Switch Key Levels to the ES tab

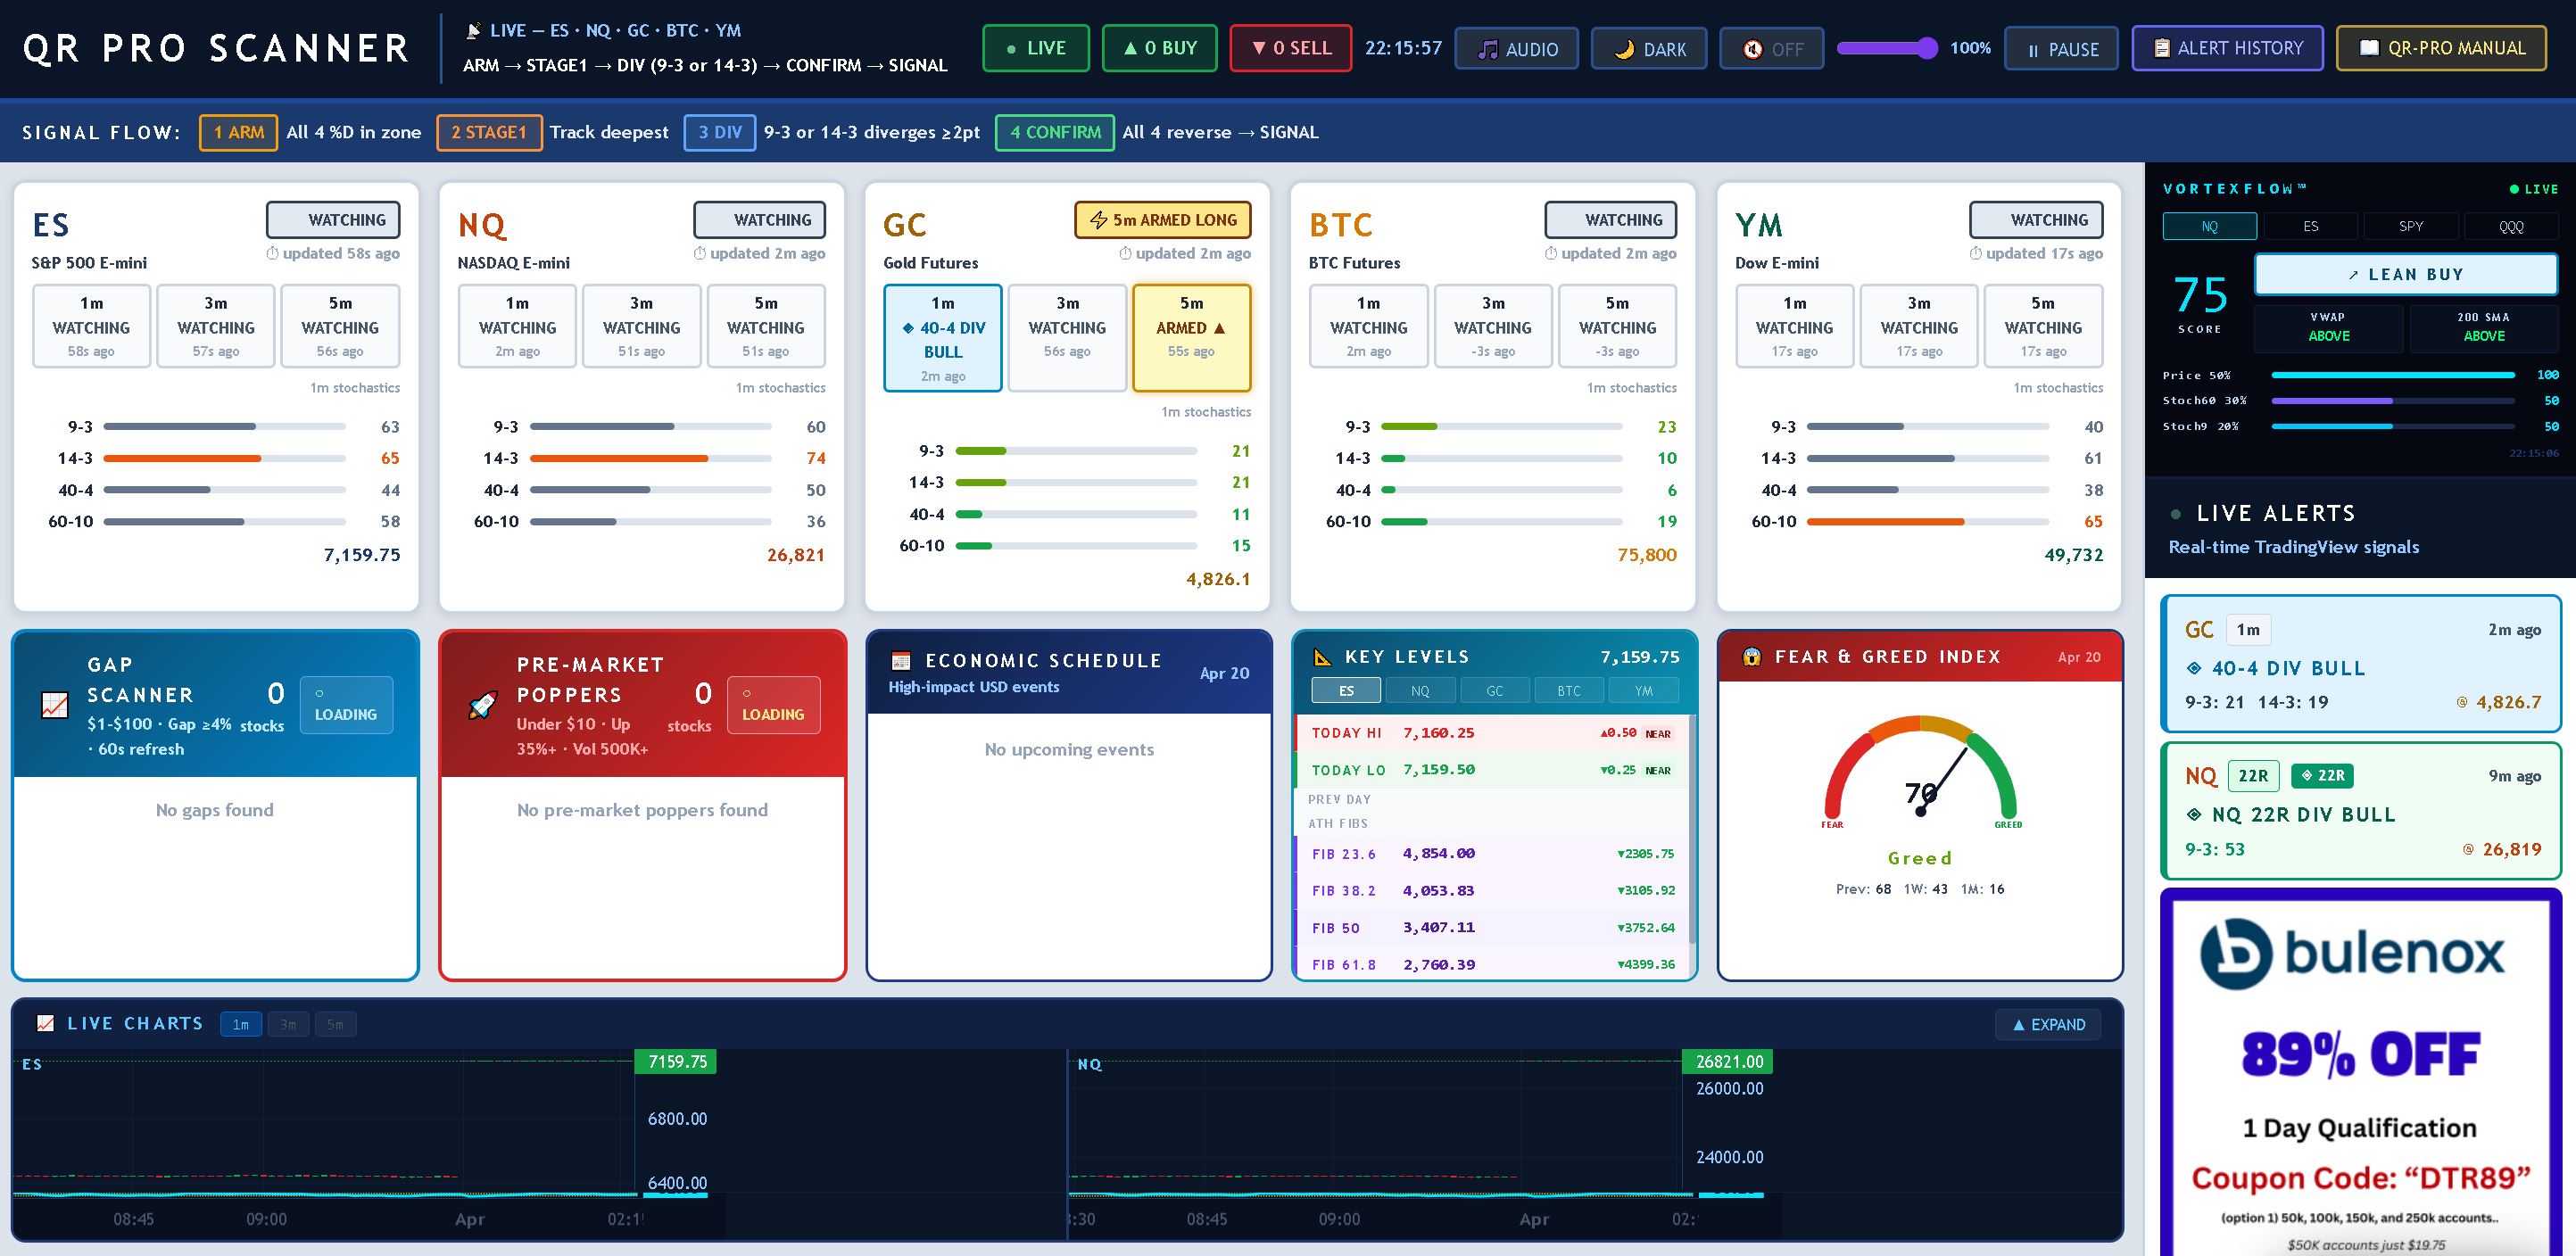click(x=1346, y=690)
